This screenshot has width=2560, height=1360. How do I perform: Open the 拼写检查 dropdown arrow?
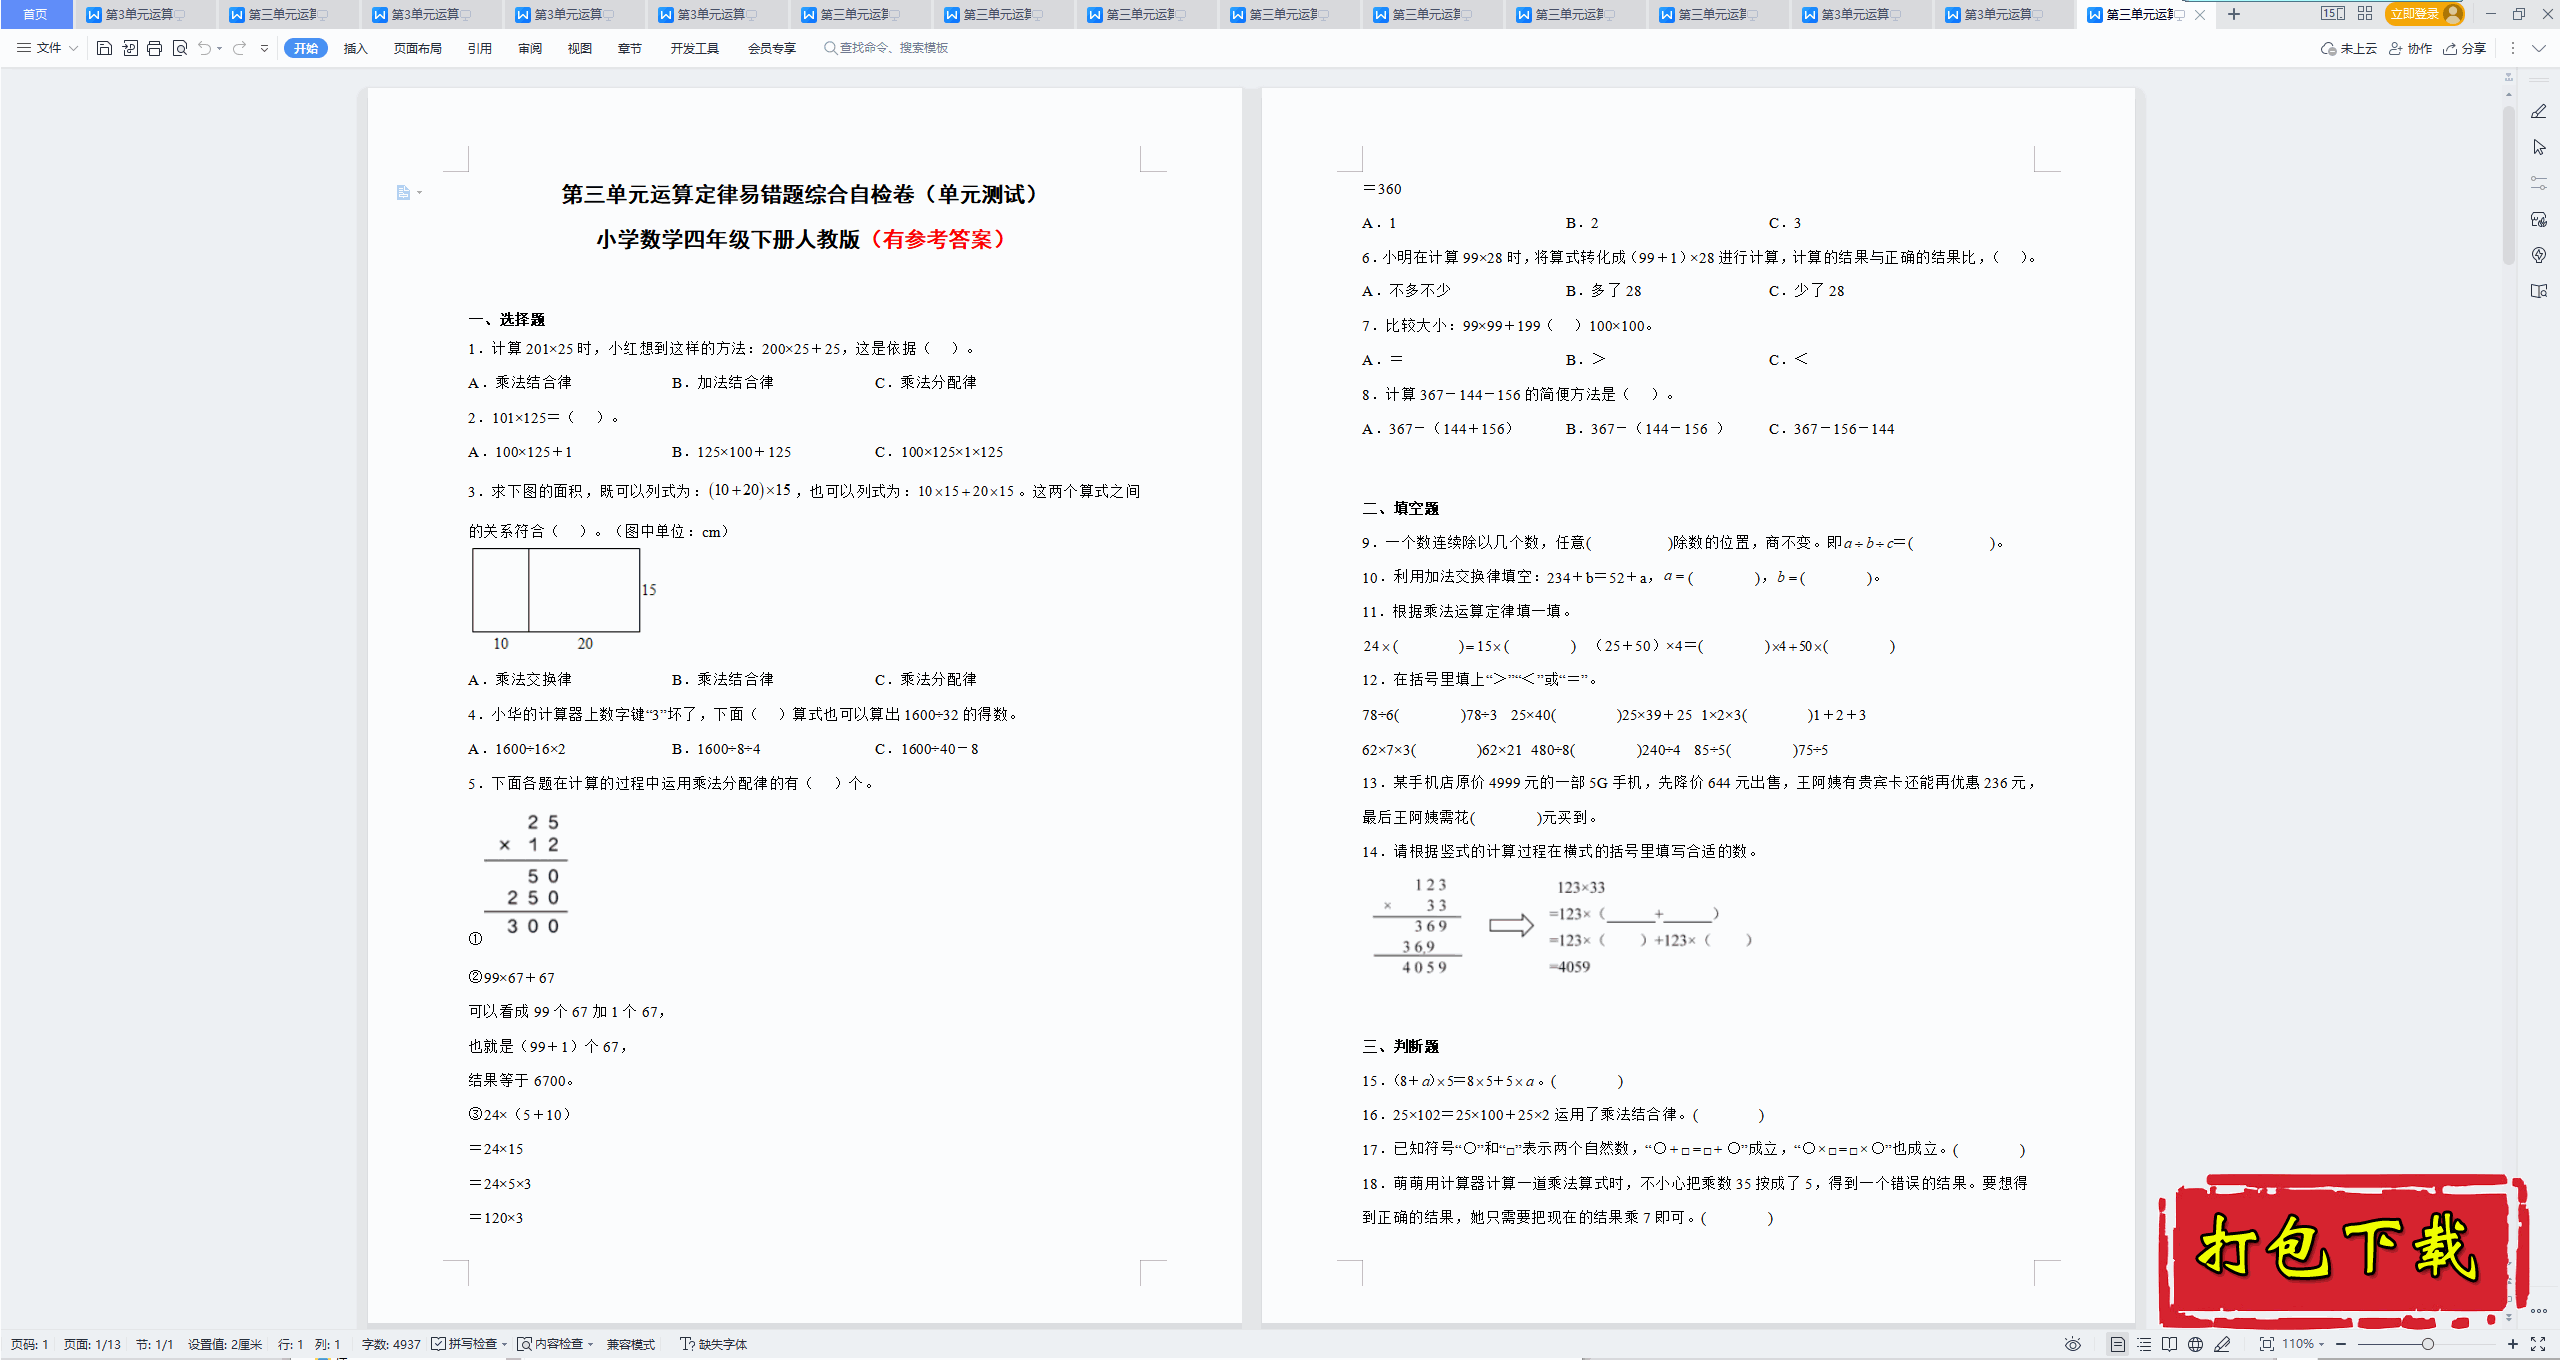pos(505,1344)
